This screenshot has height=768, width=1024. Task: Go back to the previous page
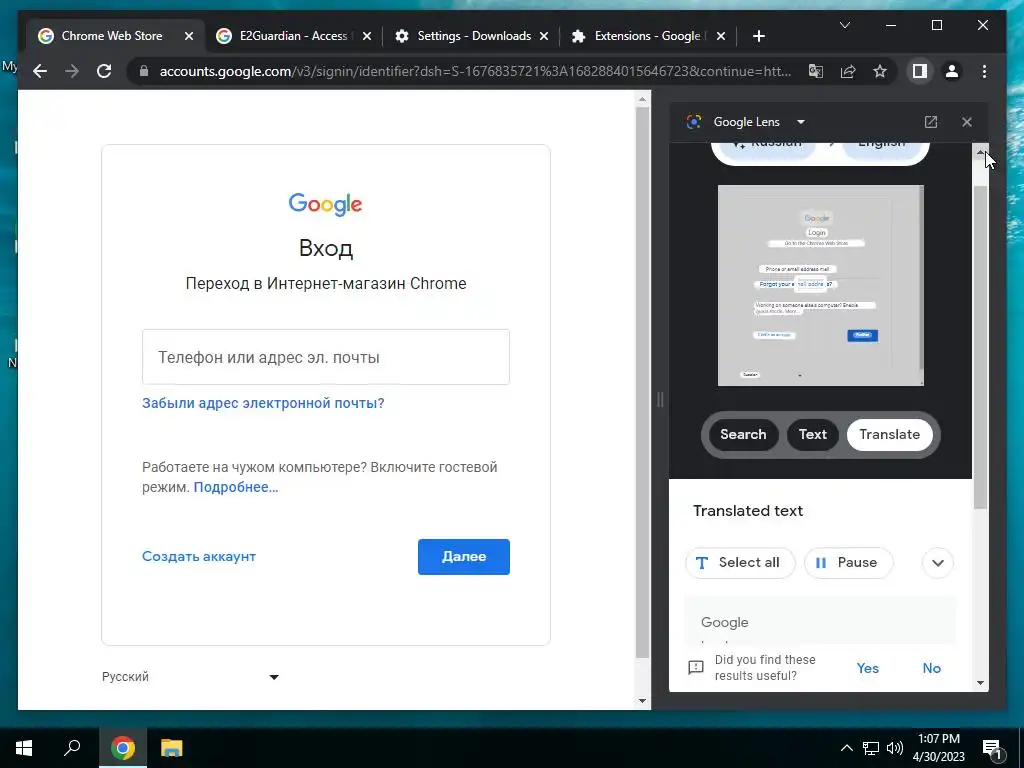click(40, 71)
